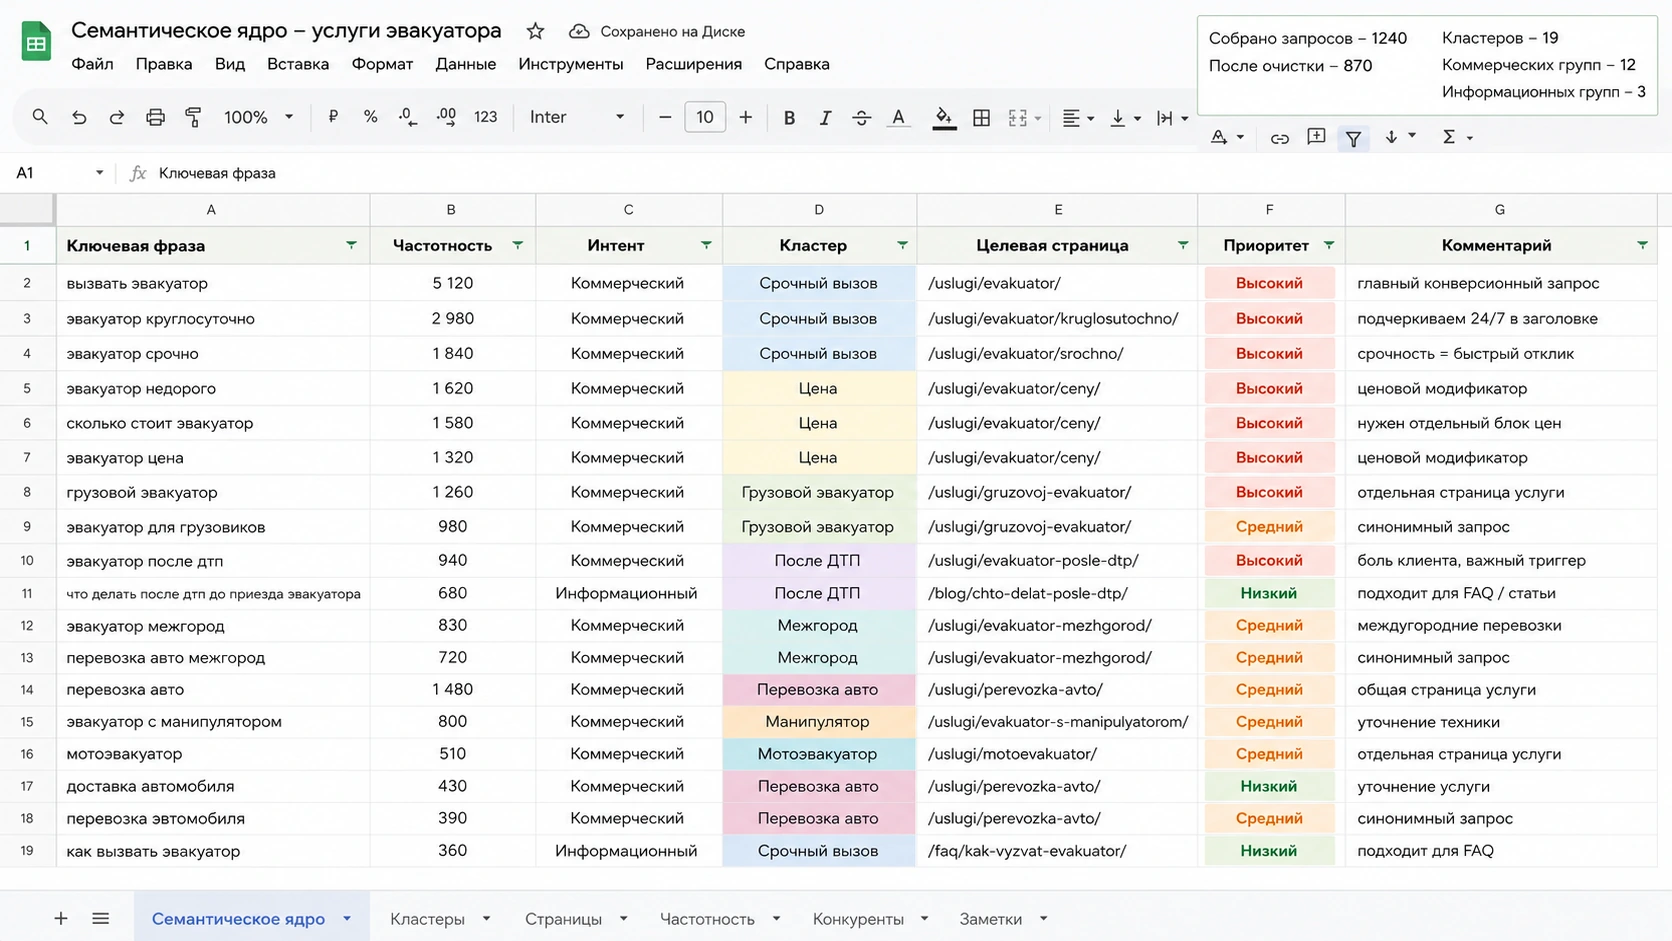
Task: Click the print icon
Action: (x=155, y=117)
